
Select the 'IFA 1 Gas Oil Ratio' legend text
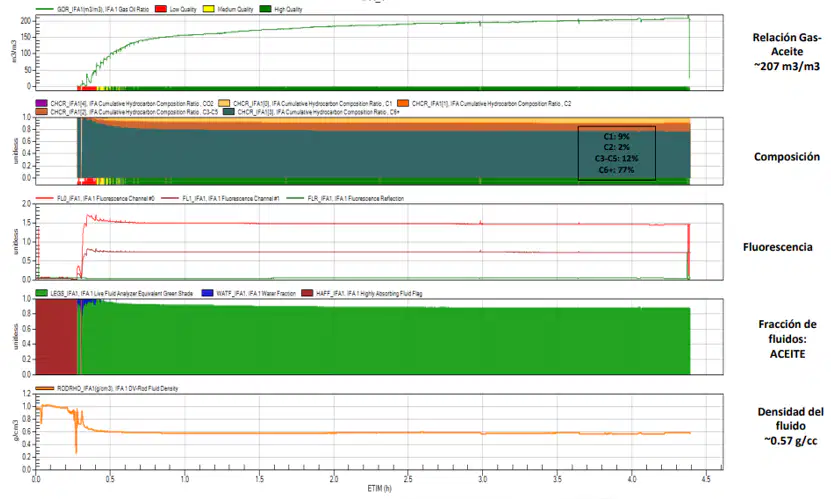tap(126, 10)
